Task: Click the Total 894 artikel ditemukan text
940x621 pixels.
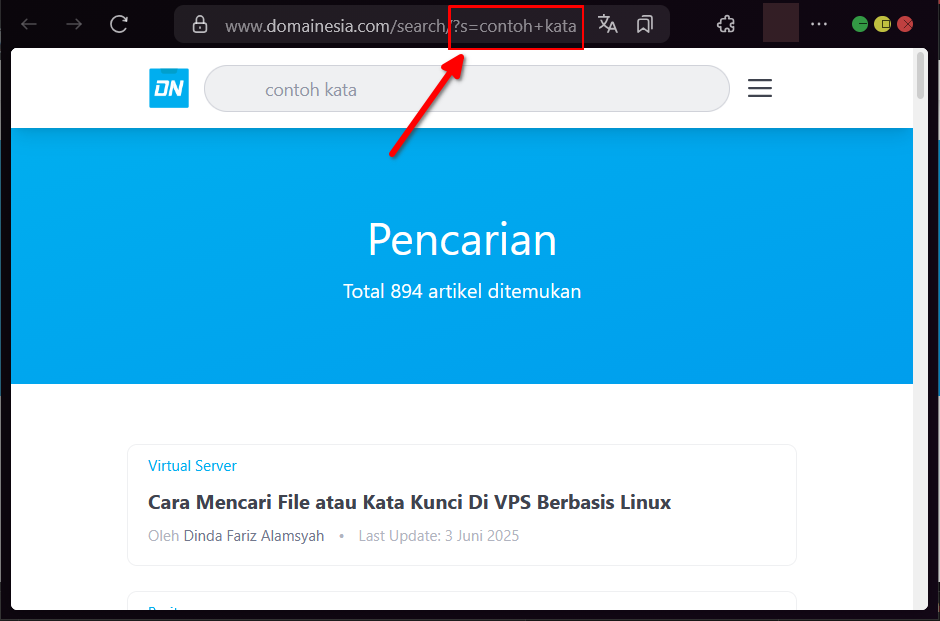Action: click(462, 291)
